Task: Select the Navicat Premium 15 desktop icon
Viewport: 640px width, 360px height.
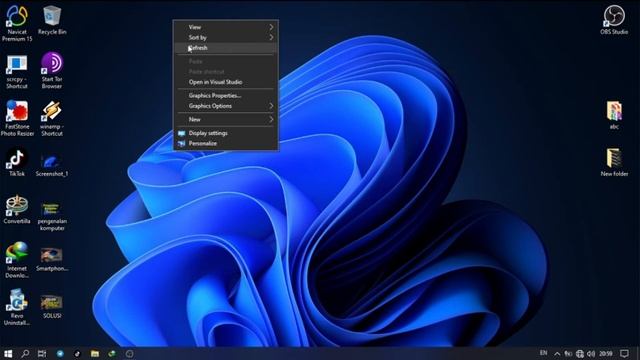Action: click(x=17, y=23)
